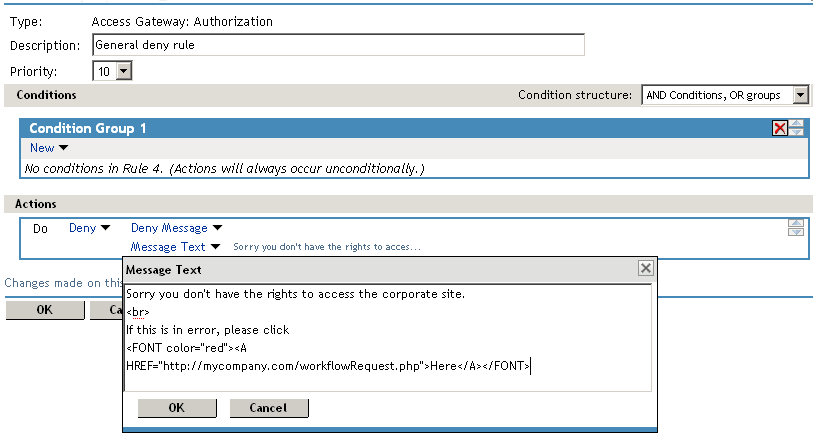
Task: Click the Actions section heading
Action: click(36, 204)
